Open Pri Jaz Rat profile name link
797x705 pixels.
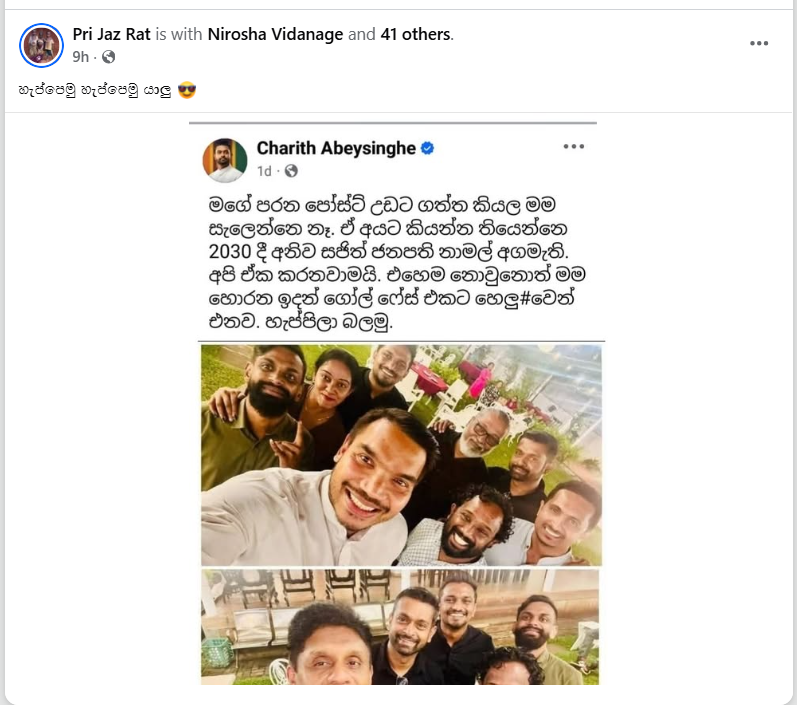tap(111, 34)
